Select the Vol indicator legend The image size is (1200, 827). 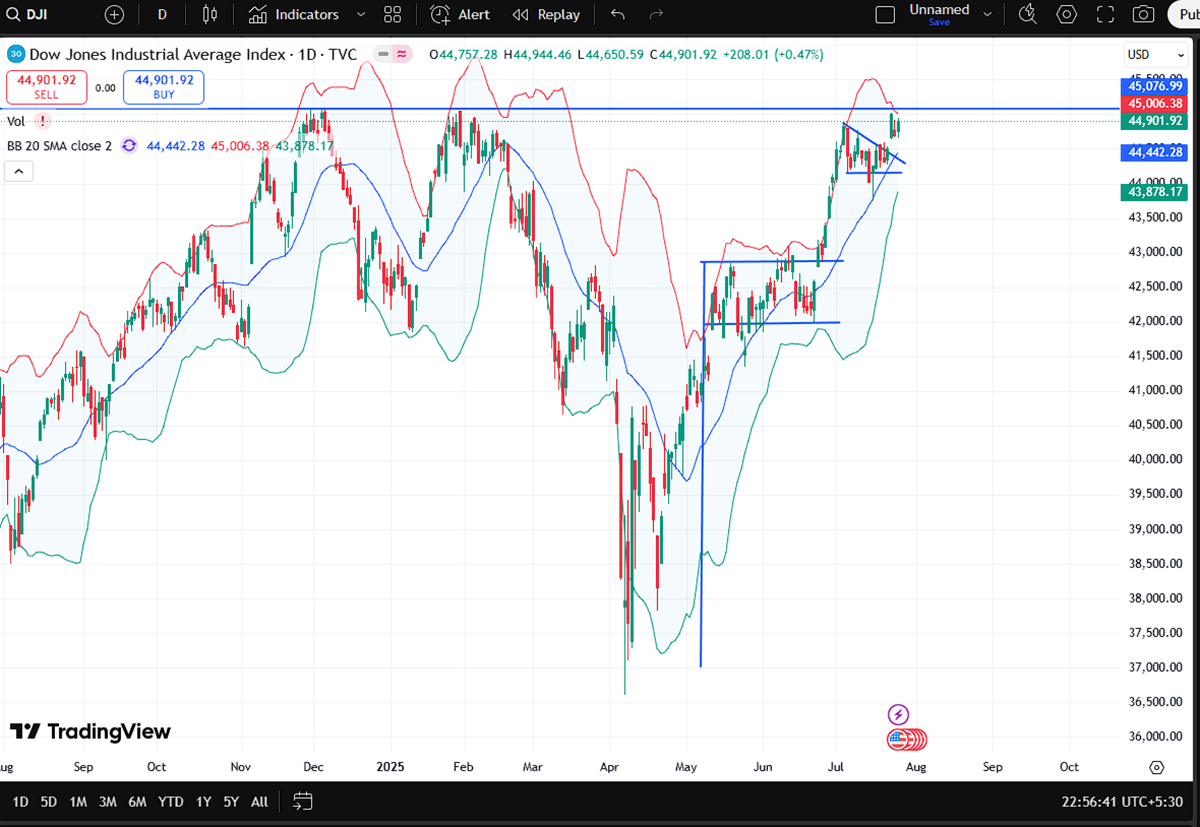pos(16,121)
